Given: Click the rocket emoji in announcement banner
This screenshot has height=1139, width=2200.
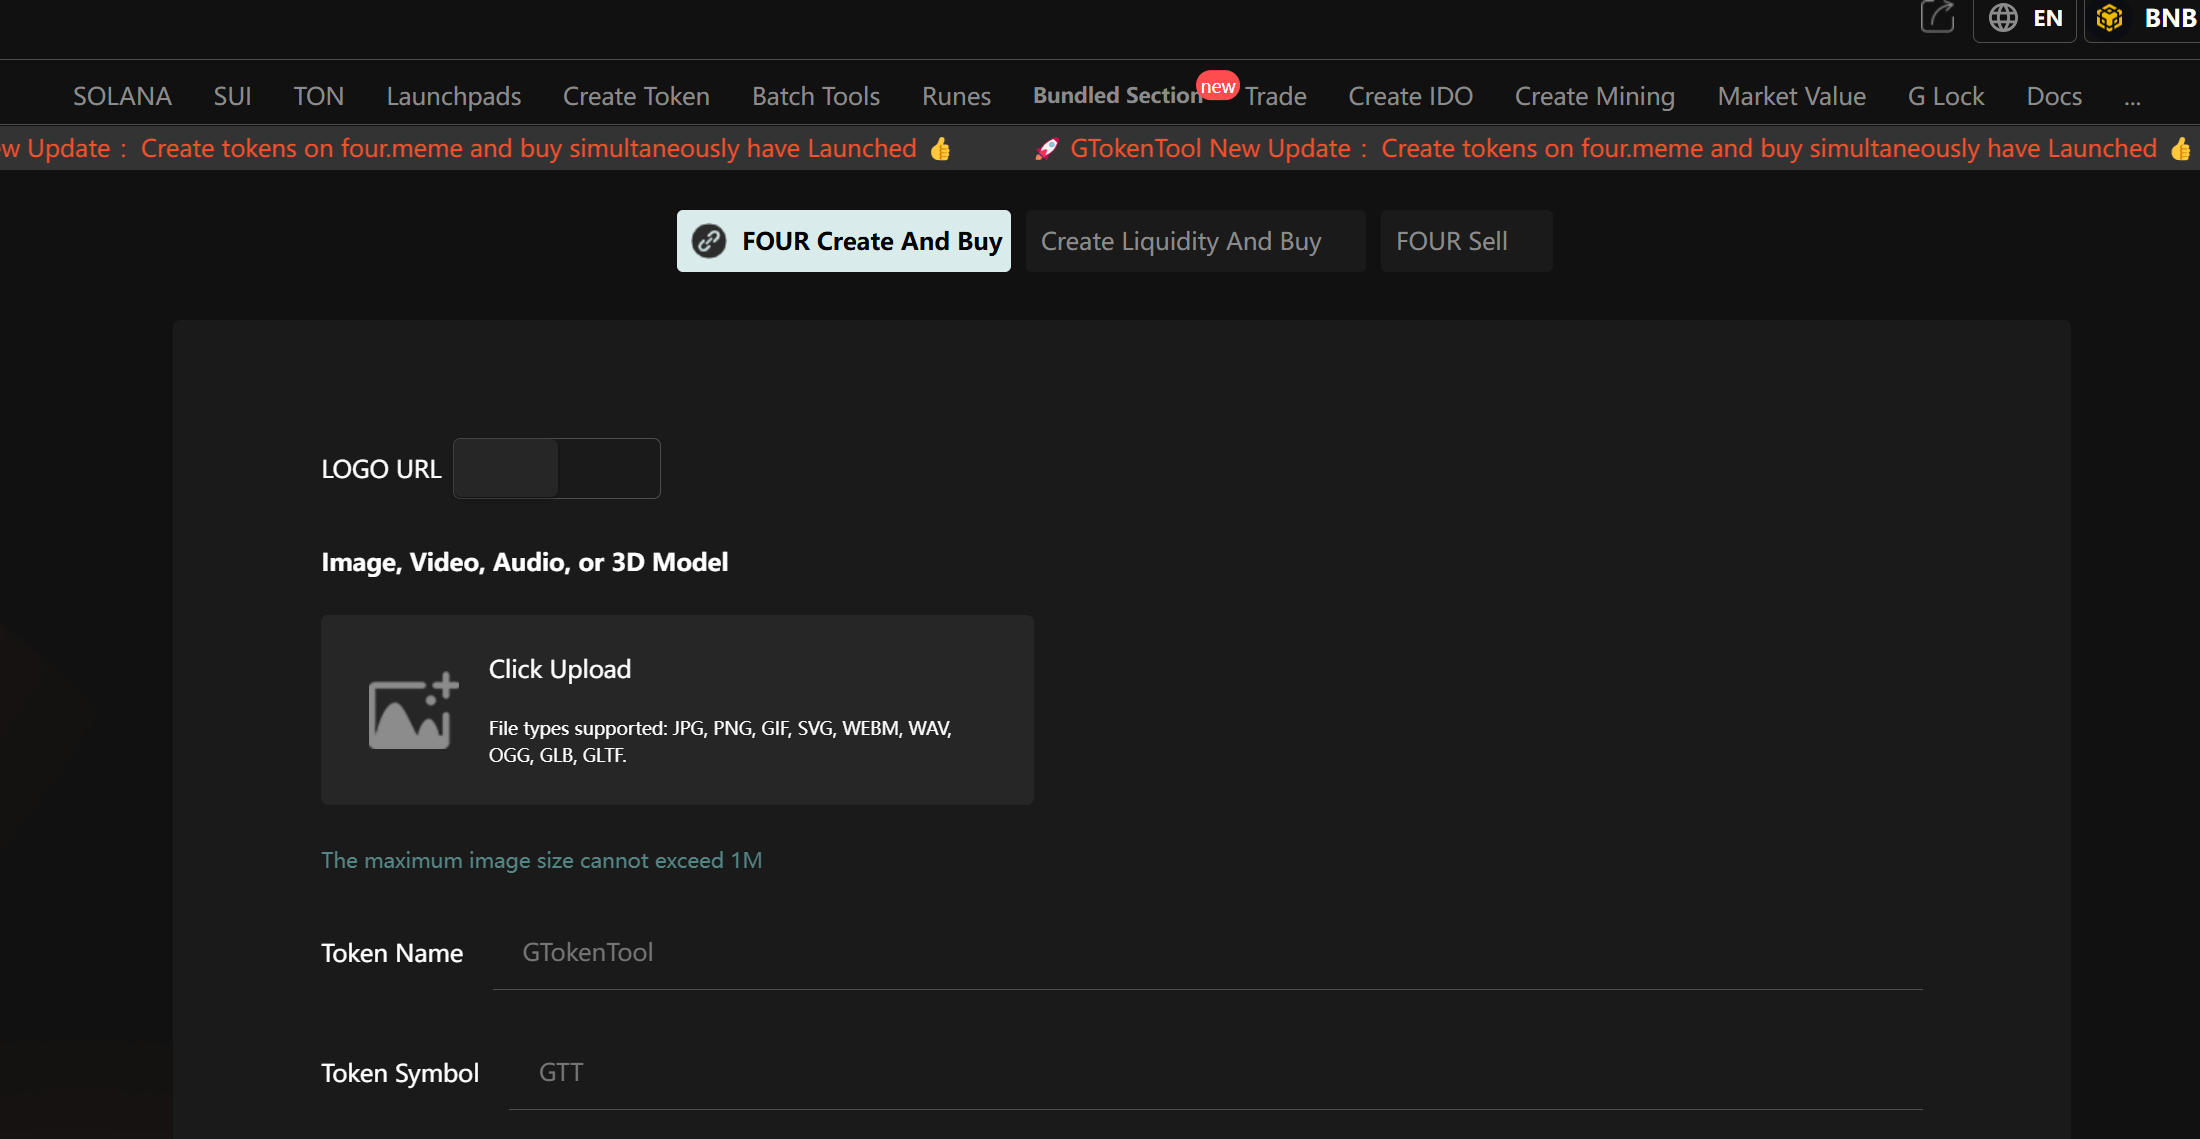Looking at the screenshot, I should pos(1046,148).
